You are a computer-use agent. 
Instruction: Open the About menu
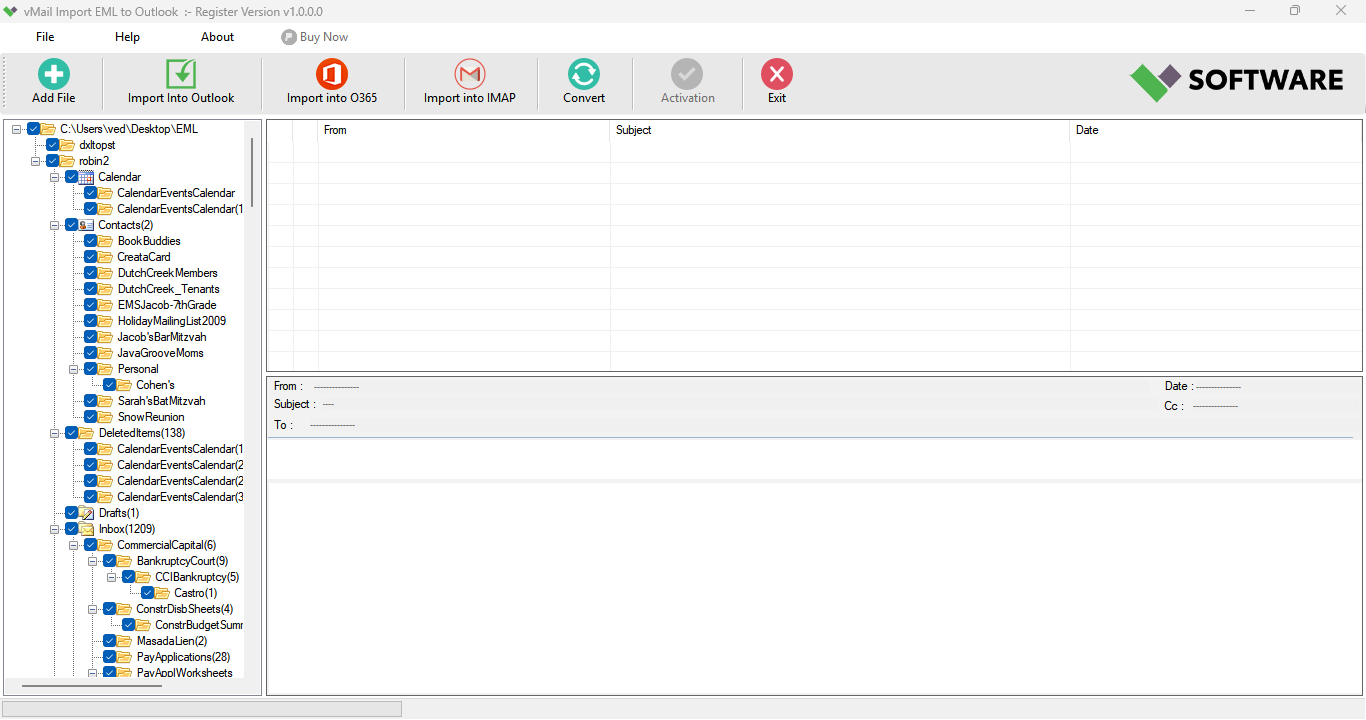(x=217, y=37)
